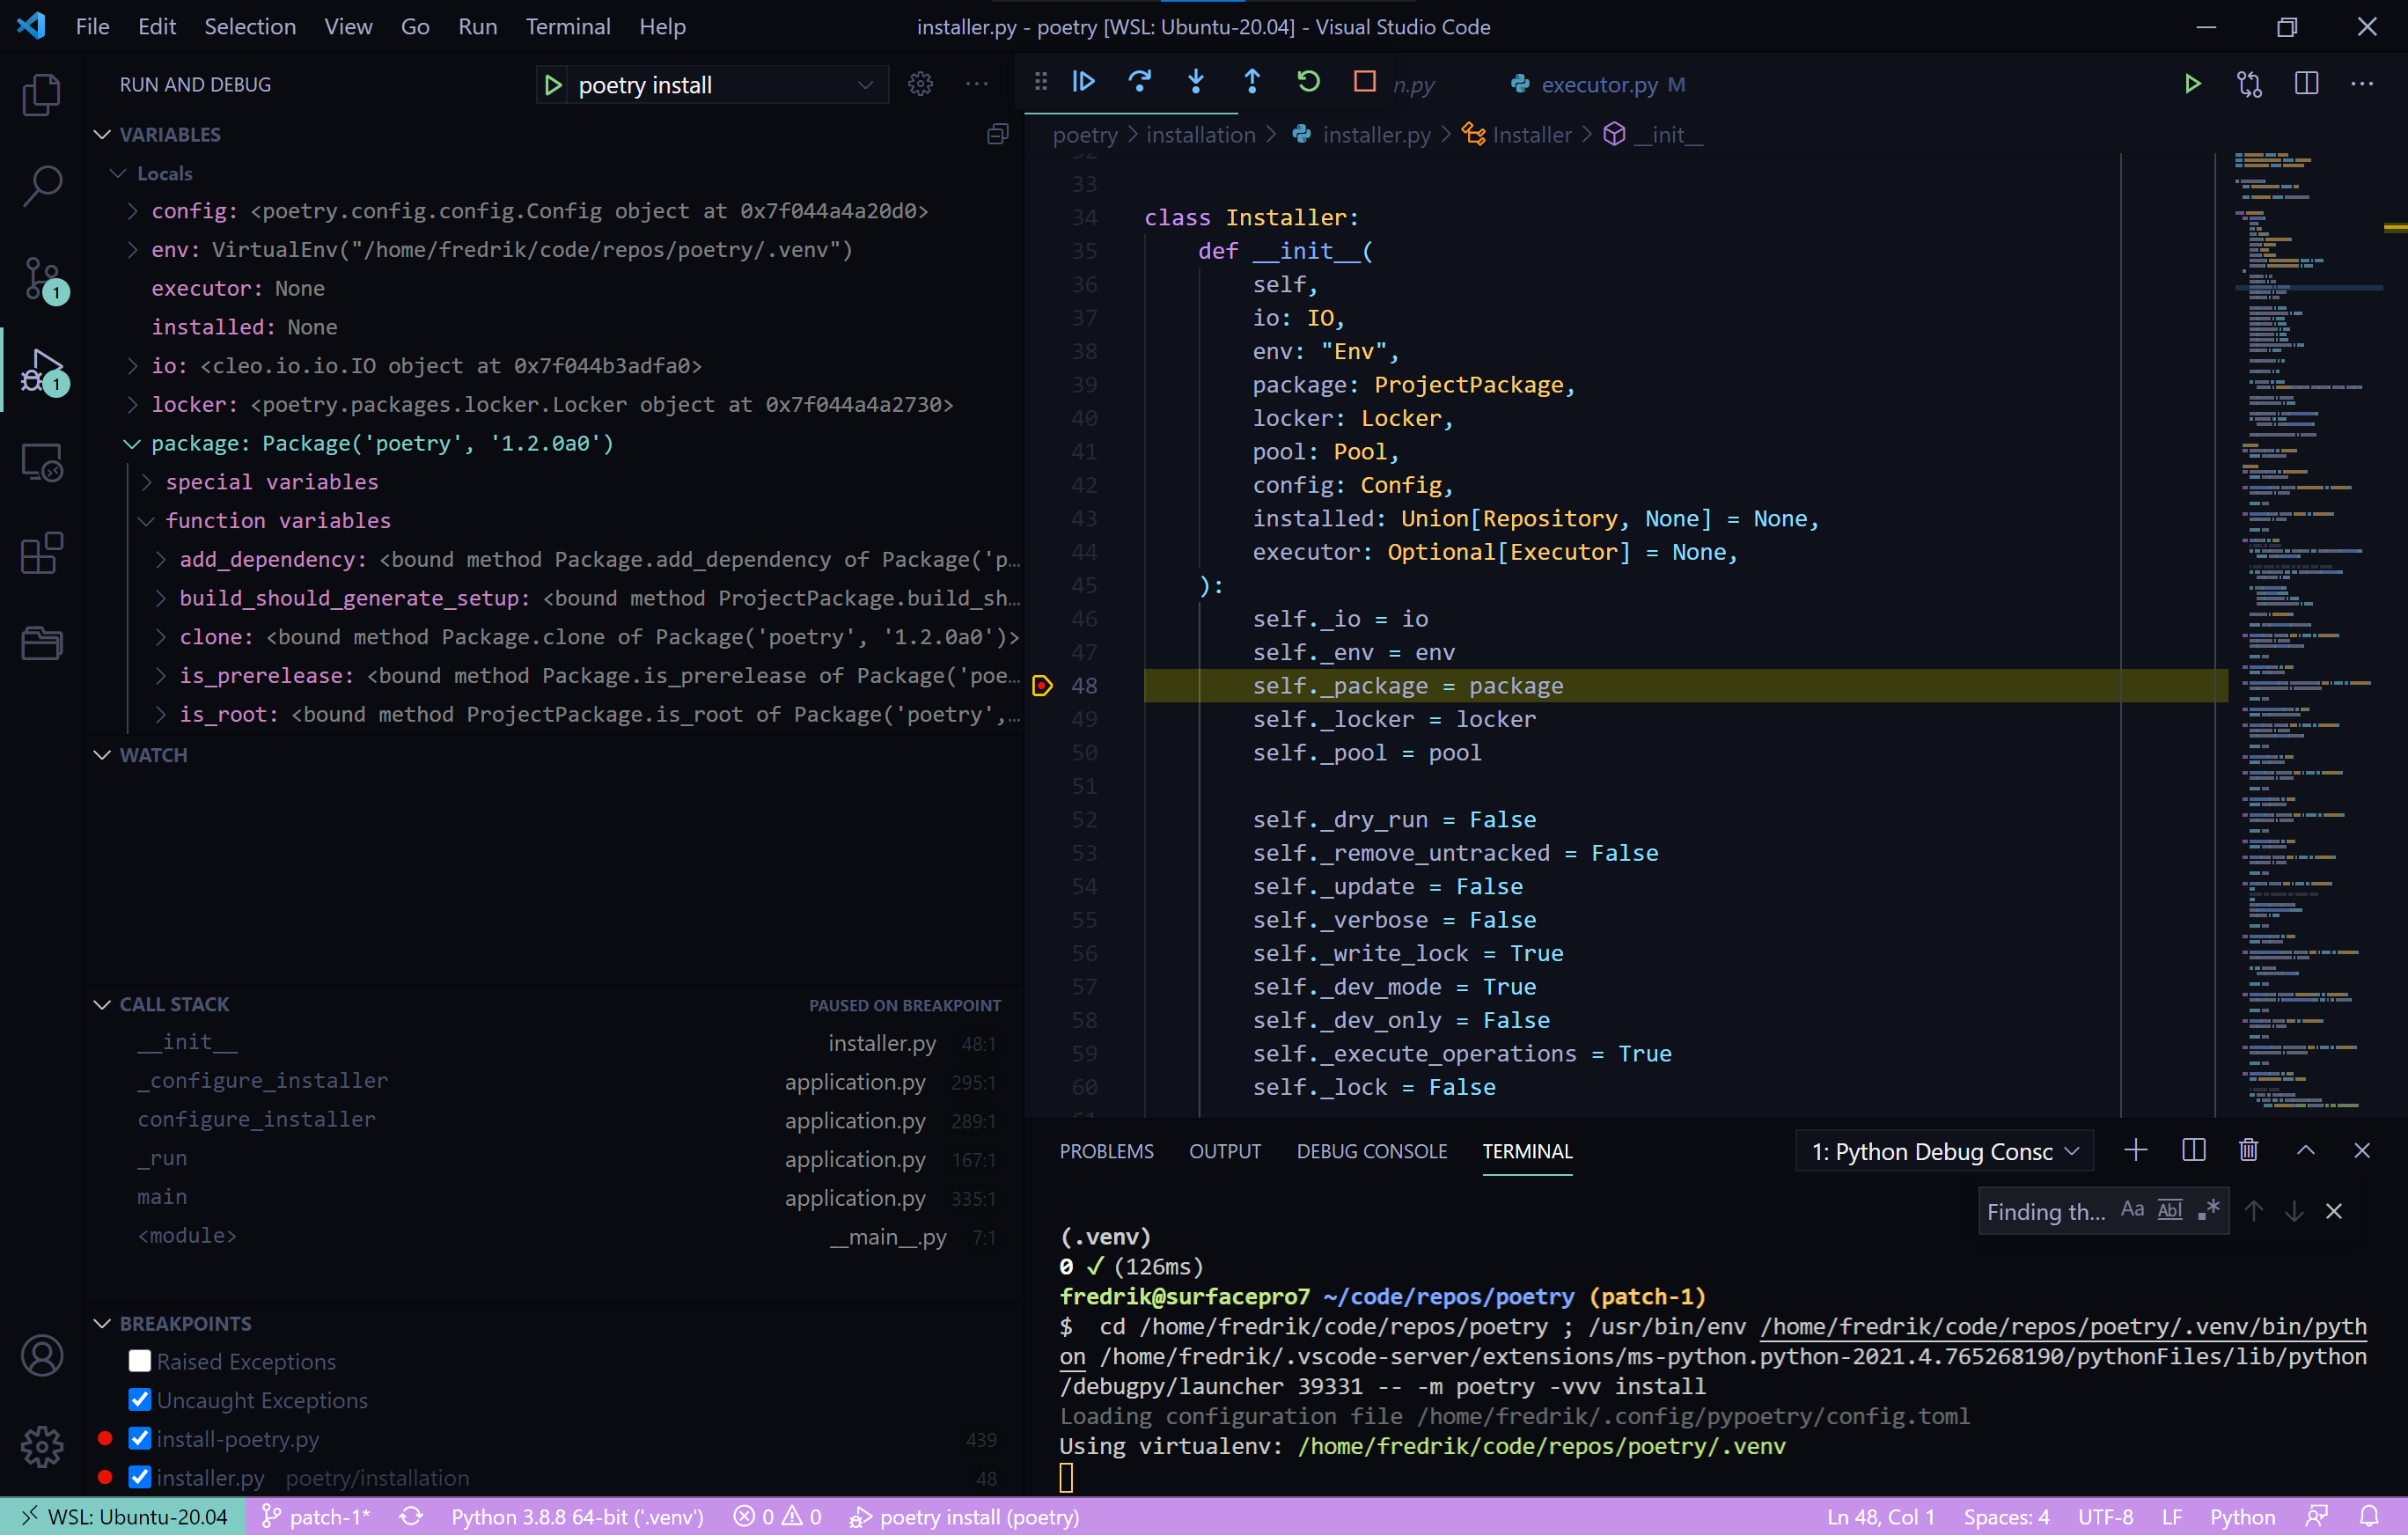This screenshot has width=2408, height=1535.
Task: Restart the debug session
Action: tap(1308, 82)
